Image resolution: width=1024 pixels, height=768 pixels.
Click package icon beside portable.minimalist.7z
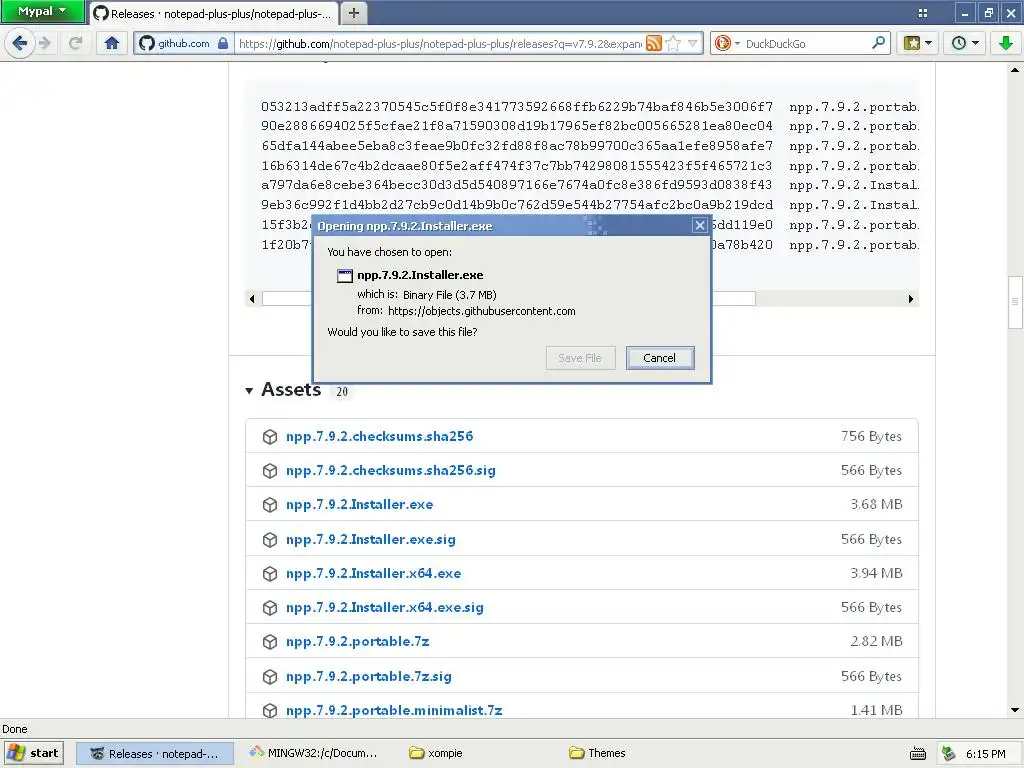pos(270,711)
